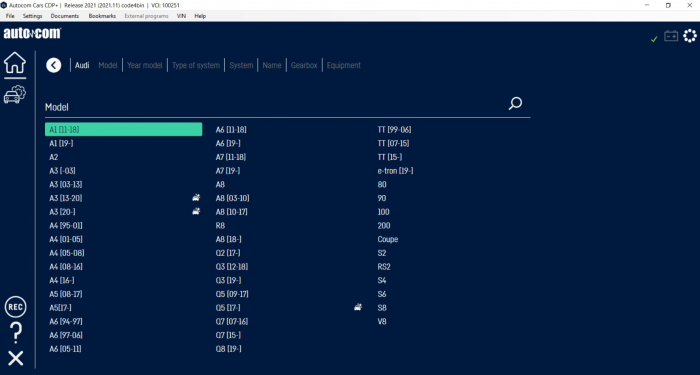The image size is (700, 375).
Task: Select model A4 [16-]
Action: coord(62,280)
